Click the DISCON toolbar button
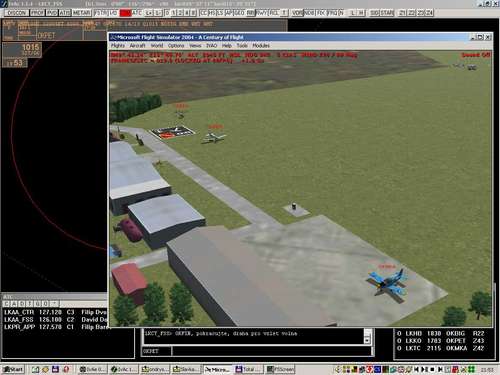The width and height of the screenshot is (500, 375). (x=16, y=13)
